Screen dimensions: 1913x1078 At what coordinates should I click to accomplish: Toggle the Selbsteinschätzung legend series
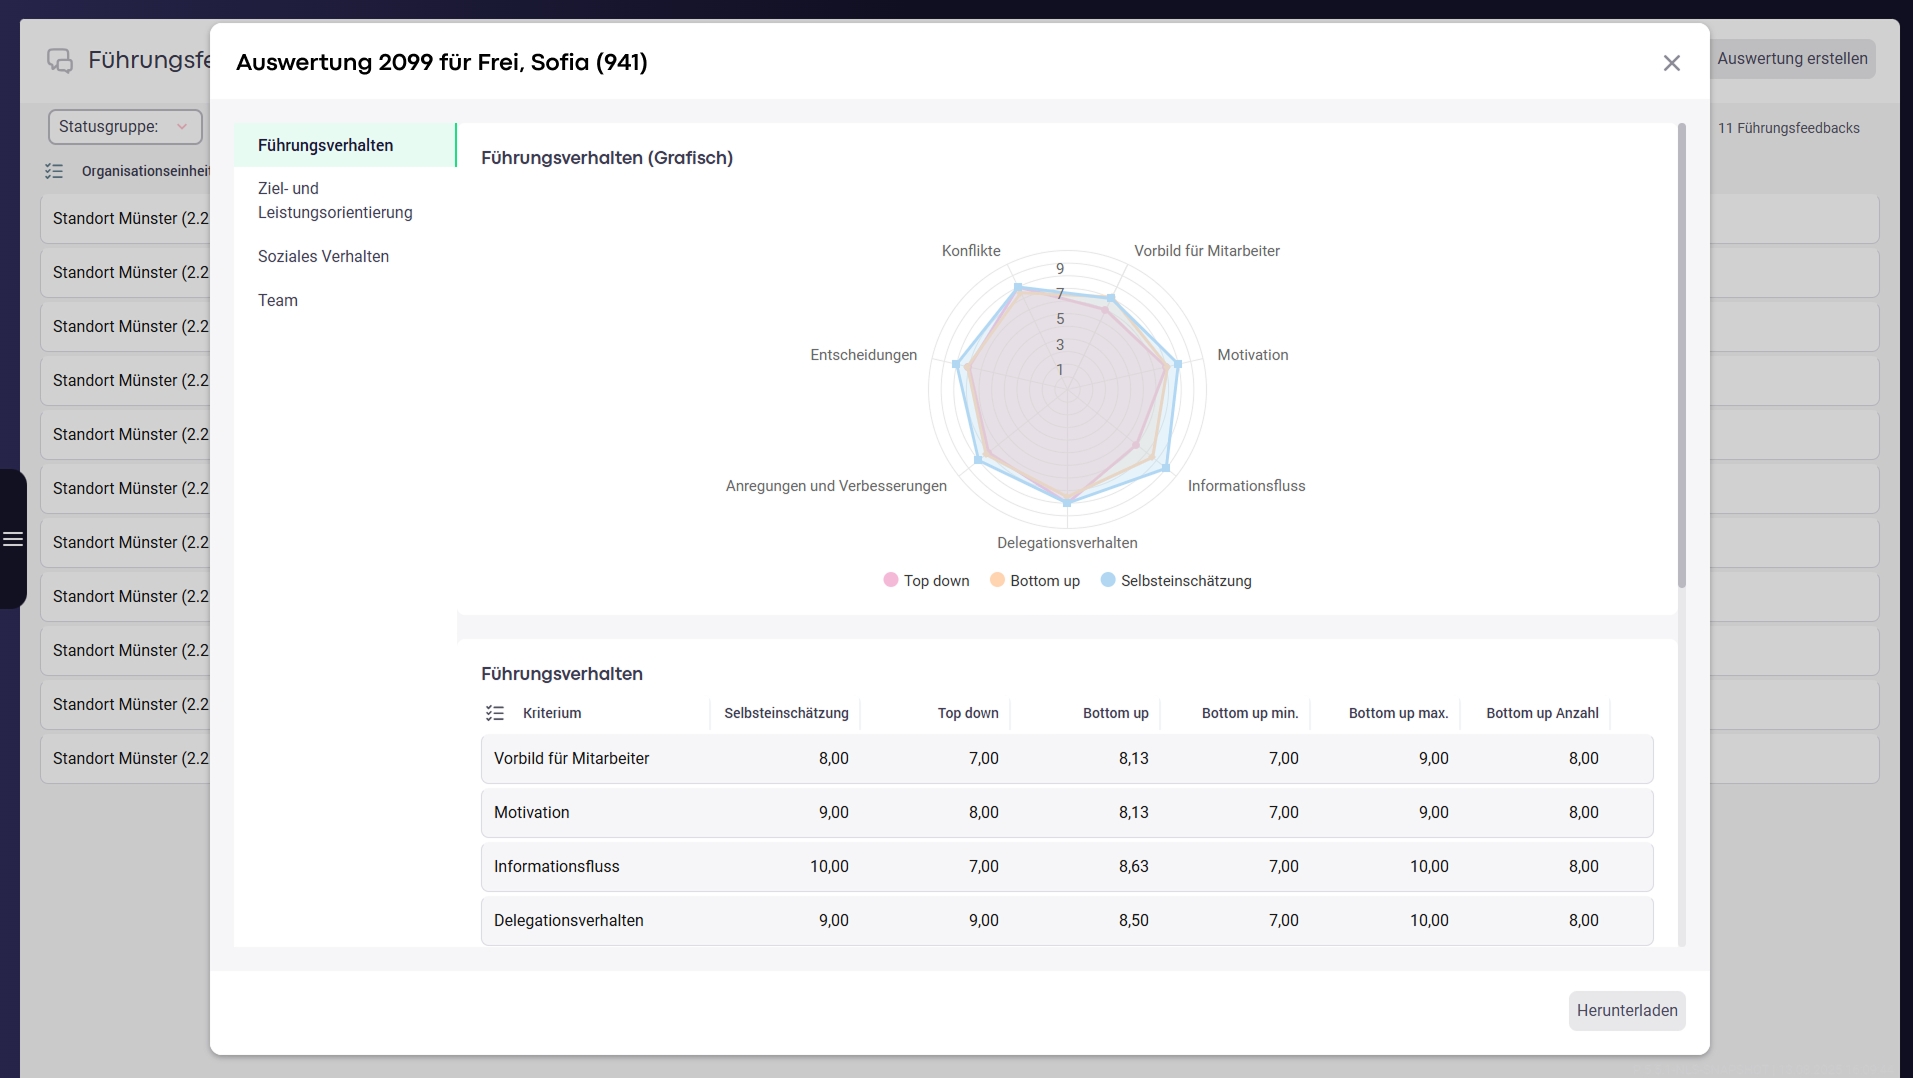(x=1175, y=581)
